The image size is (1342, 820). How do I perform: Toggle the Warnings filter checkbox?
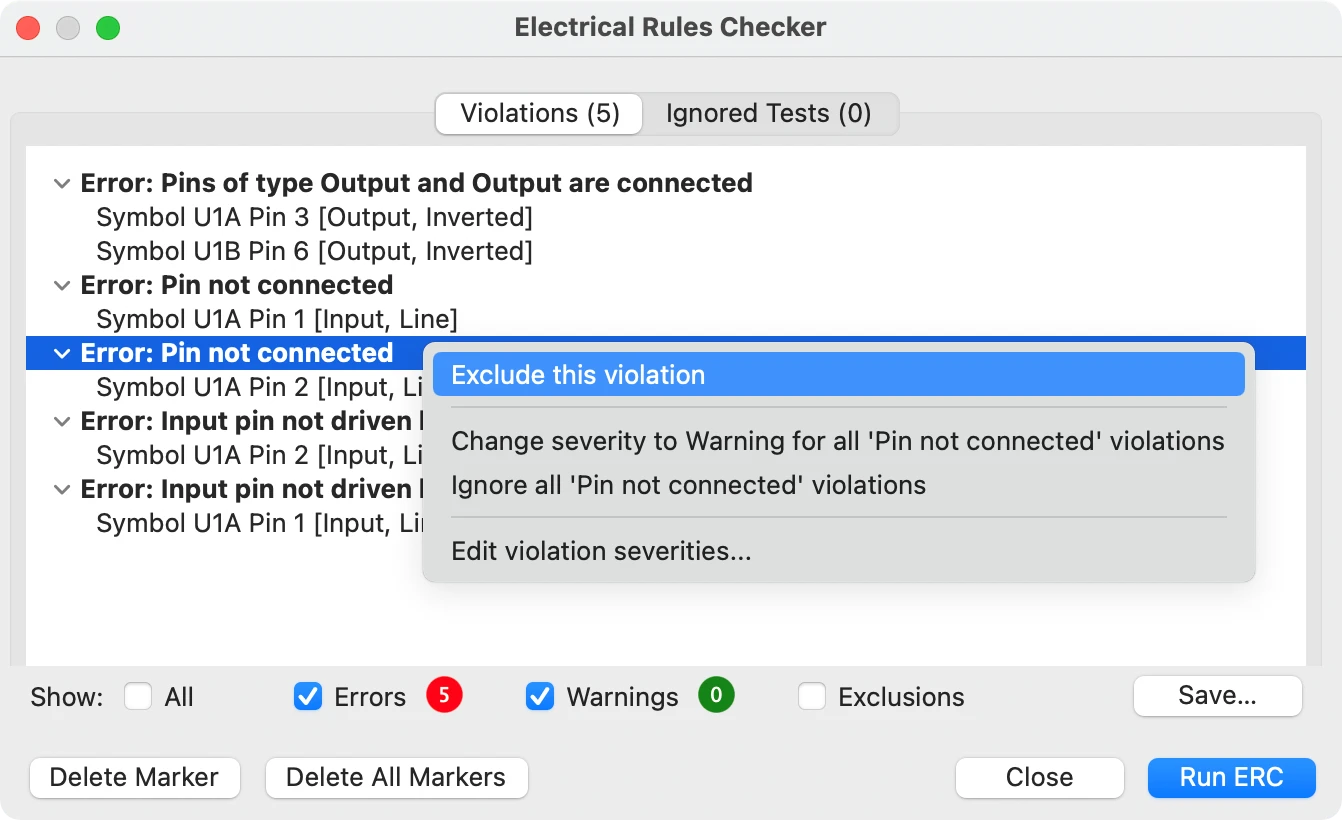point(540,697)
